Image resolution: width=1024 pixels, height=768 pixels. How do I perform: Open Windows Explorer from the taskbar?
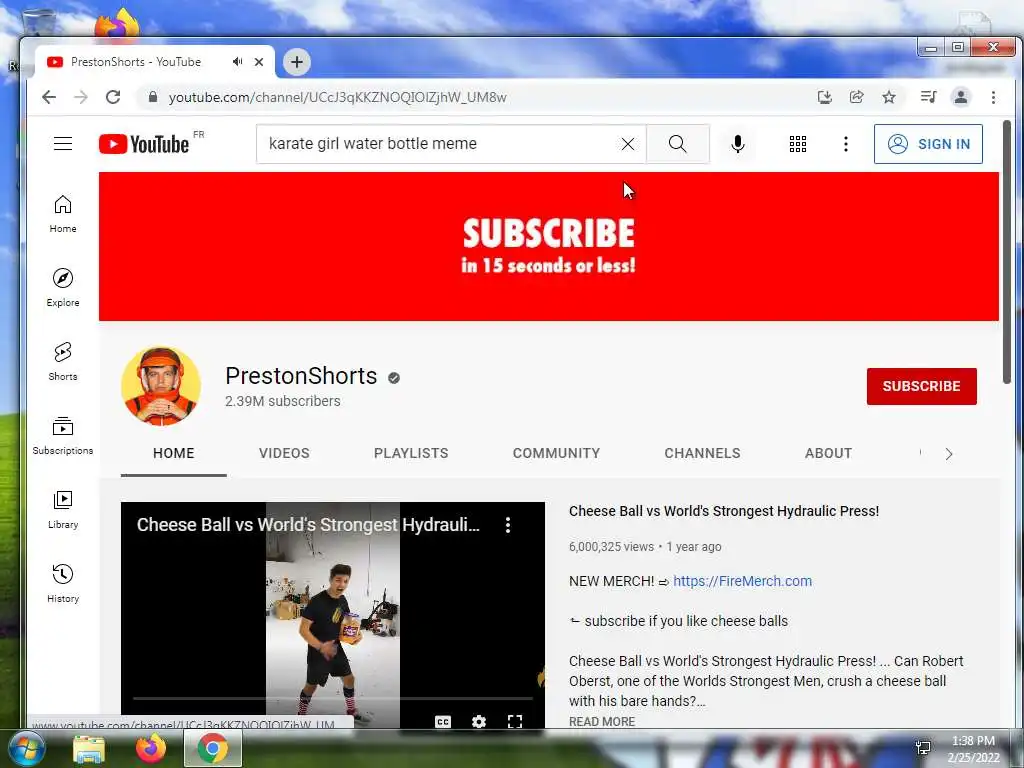[89, 749]
